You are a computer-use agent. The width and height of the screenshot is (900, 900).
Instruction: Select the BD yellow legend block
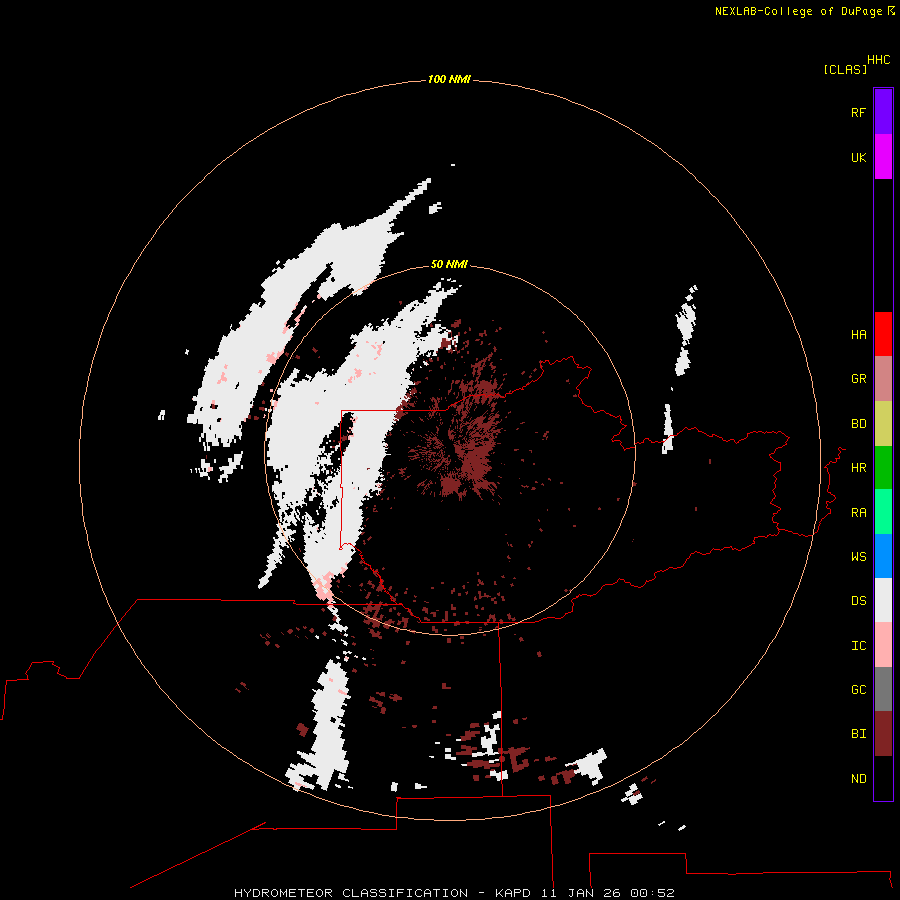[x=883, y=423]
